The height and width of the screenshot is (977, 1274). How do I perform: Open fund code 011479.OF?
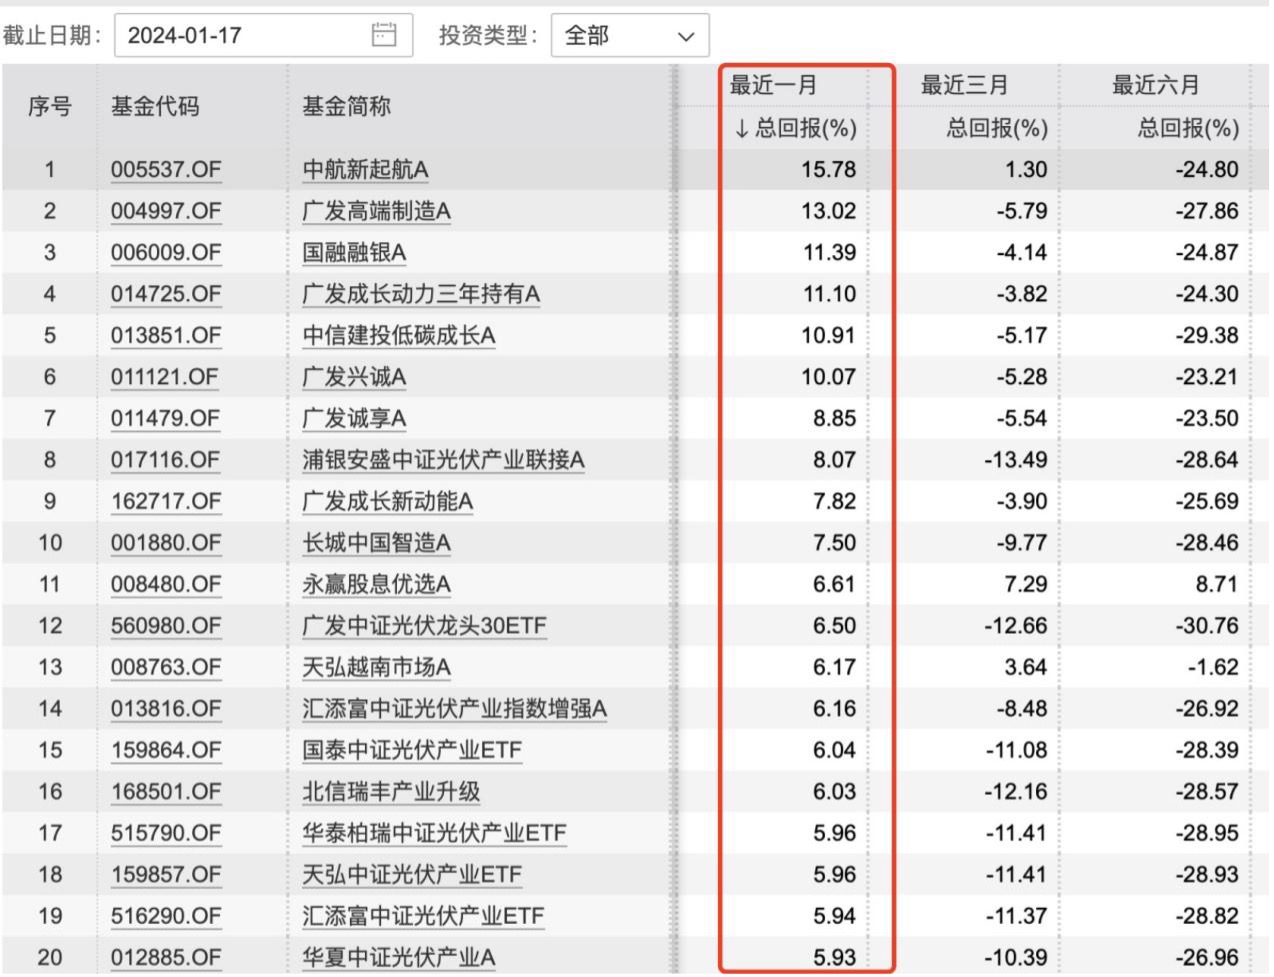166,419
